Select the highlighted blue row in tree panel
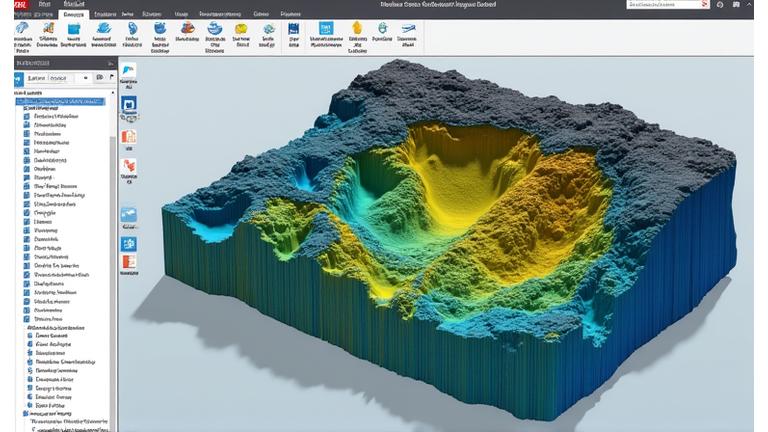 (62, 101)
